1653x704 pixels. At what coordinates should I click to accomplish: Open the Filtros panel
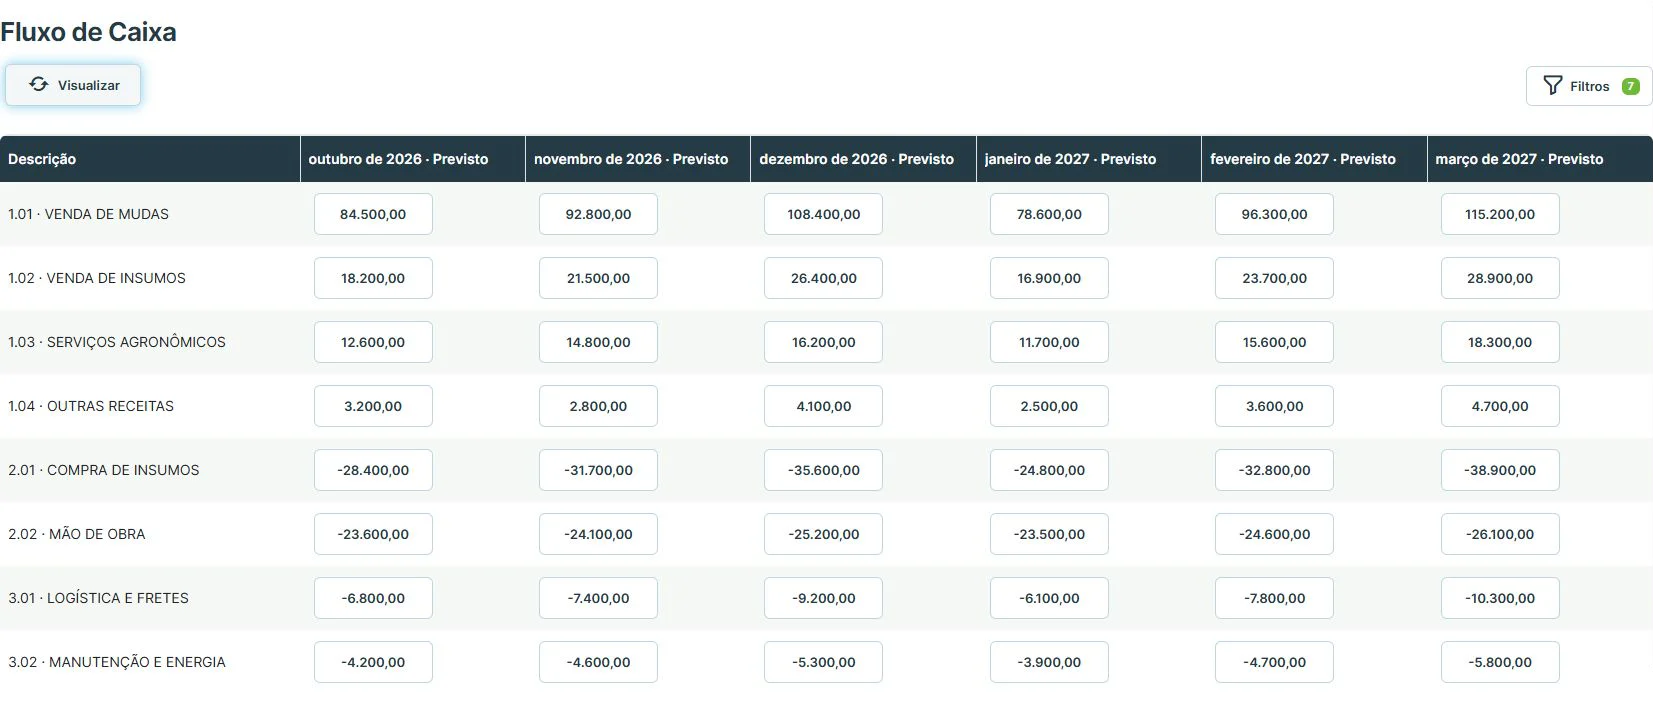pos(1589,86)
